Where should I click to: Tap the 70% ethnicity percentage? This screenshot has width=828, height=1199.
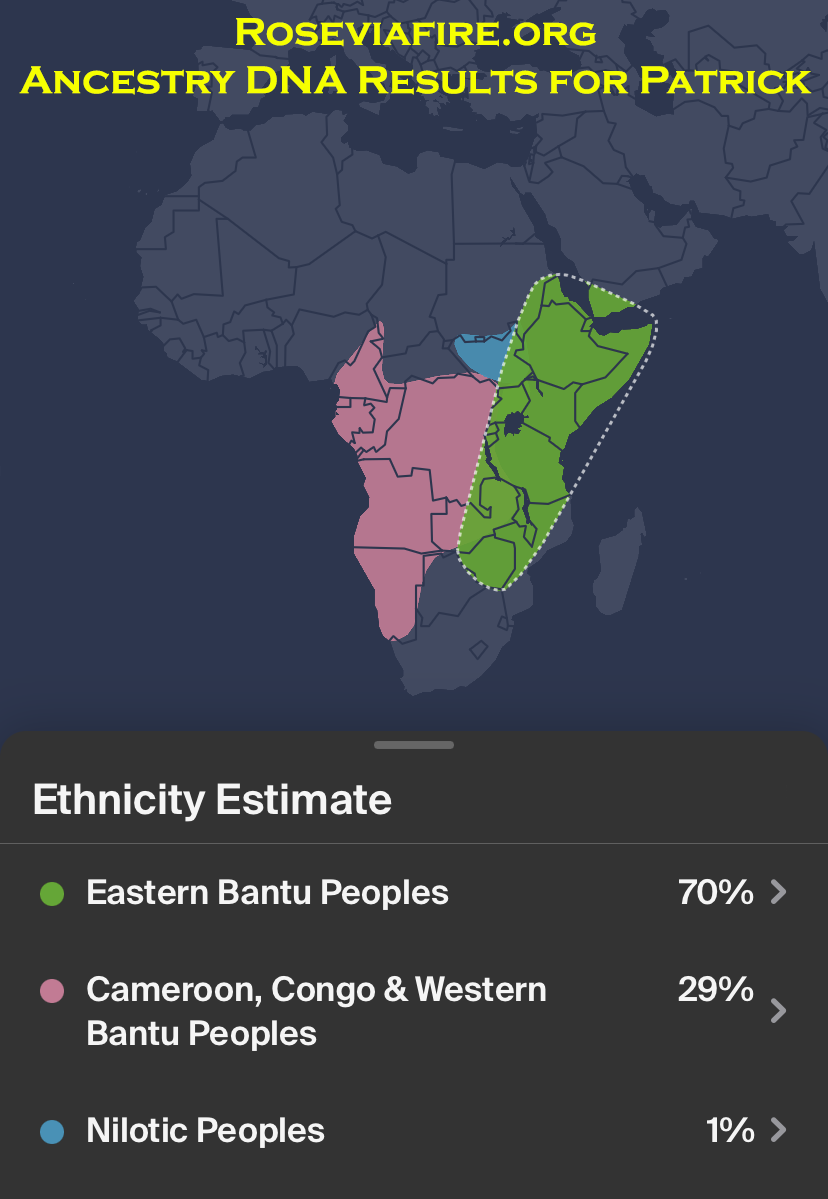click(x=716, y=892)
